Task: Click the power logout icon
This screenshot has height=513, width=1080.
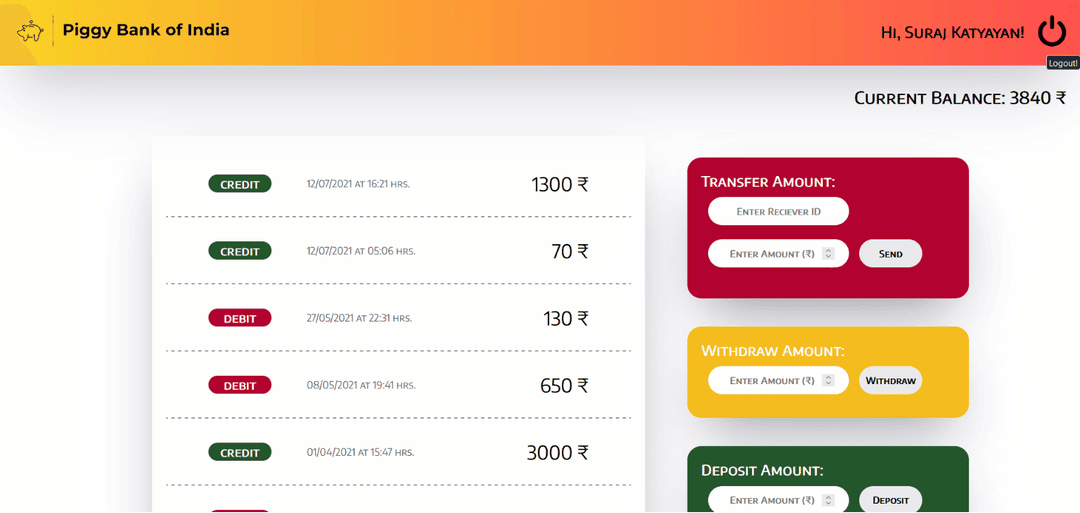Action: point(1052,31)
